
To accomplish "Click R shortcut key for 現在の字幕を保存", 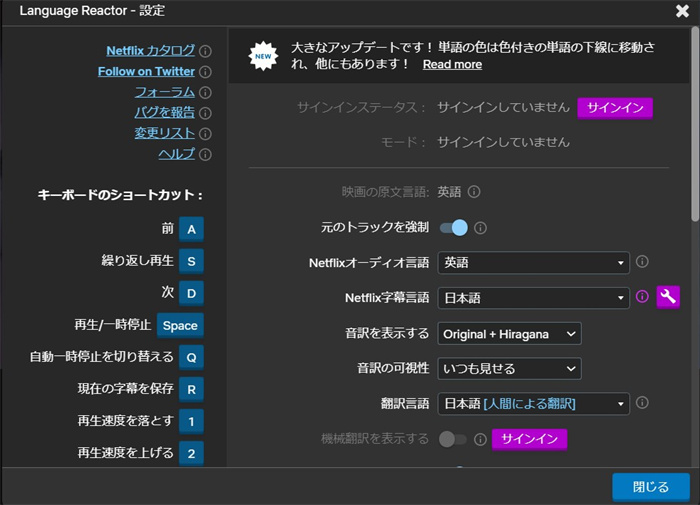I will pos(191,389).
